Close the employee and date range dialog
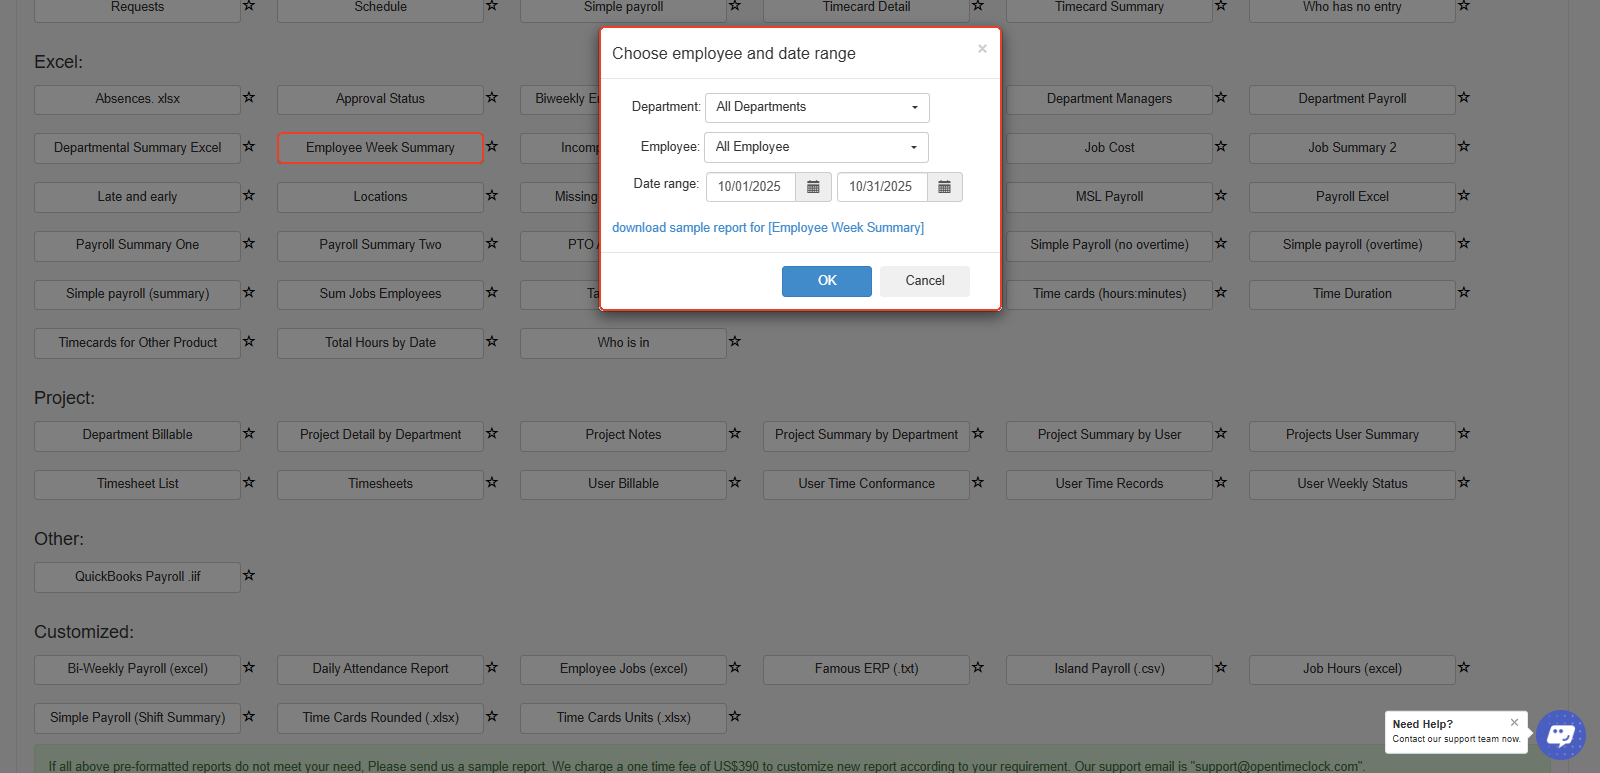Image resolution: width=1600 pixels, height=773 pixels. (982, 49)
